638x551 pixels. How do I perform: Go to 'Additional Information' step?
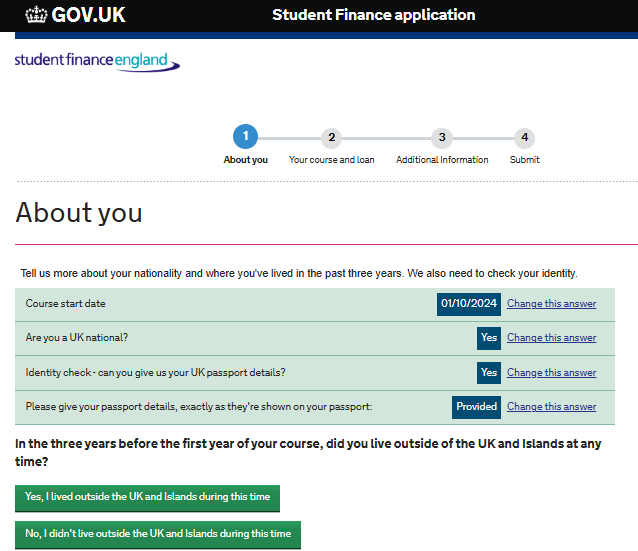pos(442,160)
